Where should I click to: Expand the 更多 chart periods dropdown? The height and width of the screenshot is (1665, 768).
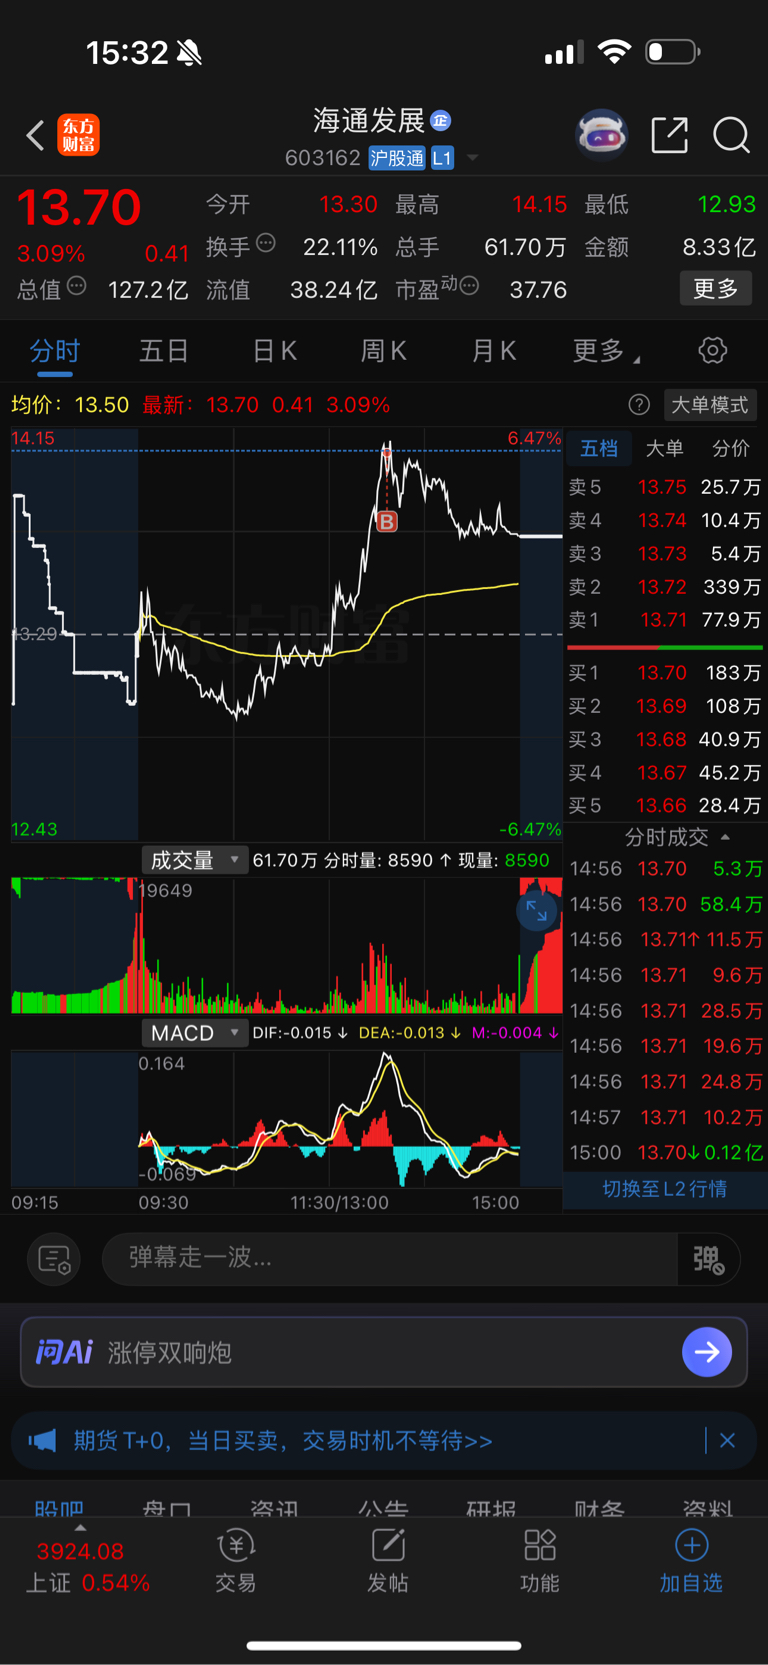pyautogui.click(x=606, y=351)
